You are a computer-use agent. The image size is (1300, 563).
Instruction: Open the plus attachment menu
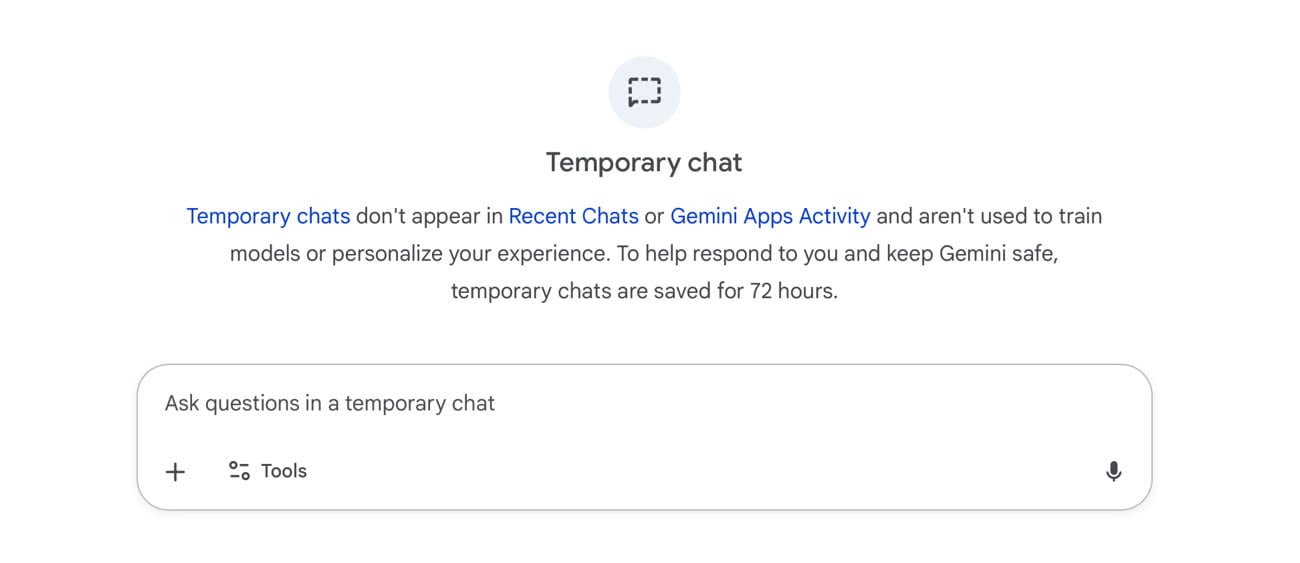175,472
